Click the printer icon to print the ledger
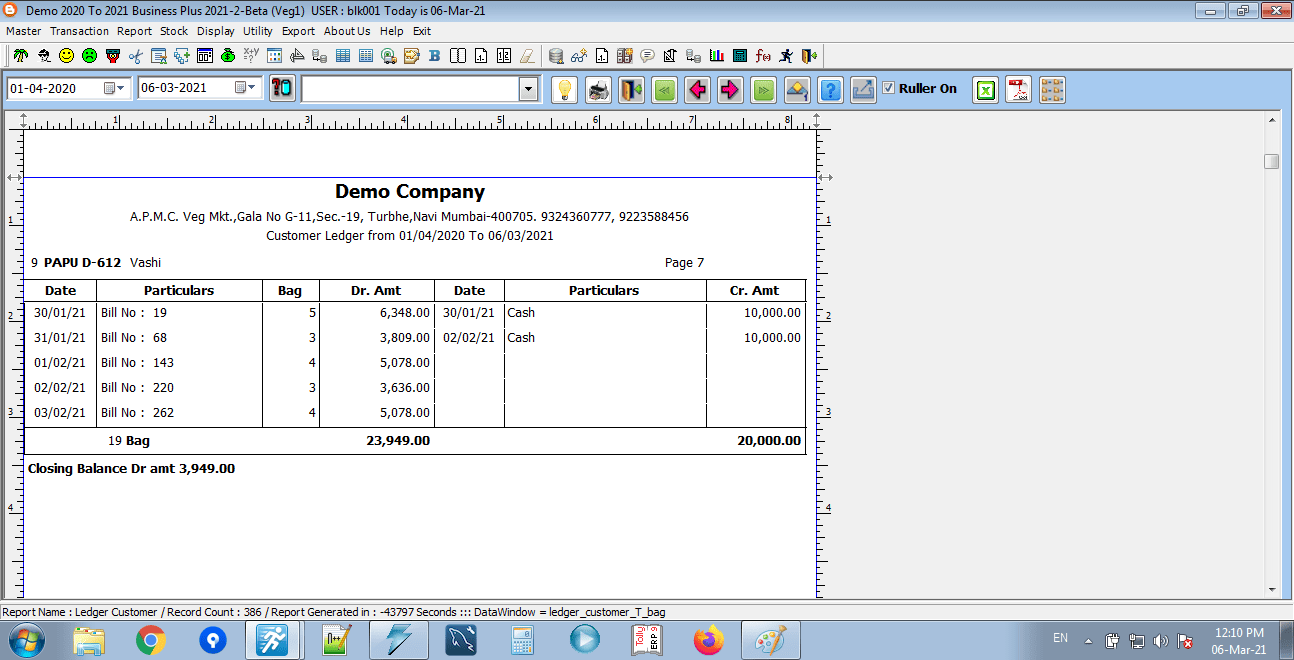 coord(598,90)
